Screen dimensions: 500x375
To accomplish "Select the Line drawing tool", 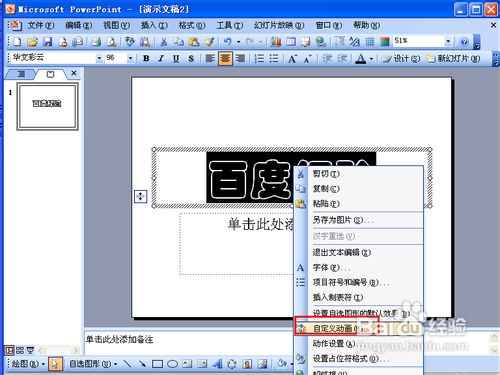I will click(127, 364).
